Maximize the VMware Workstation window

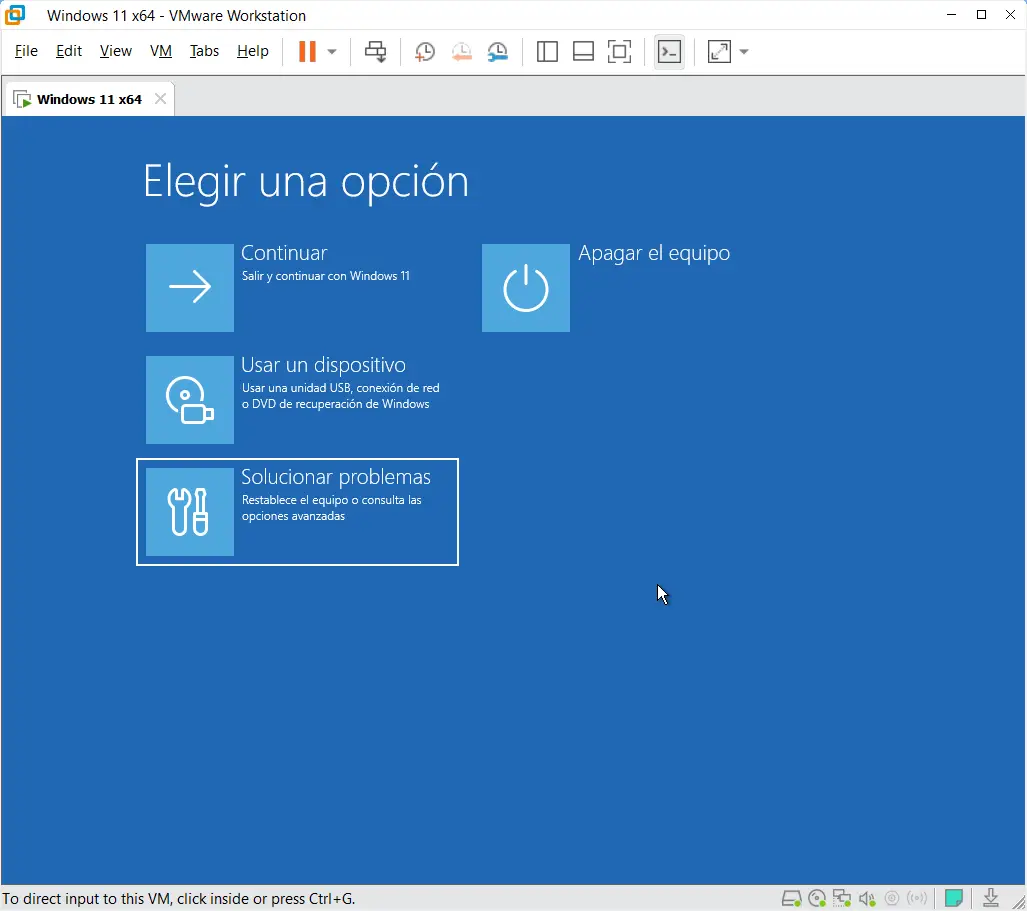coord(981,14)
